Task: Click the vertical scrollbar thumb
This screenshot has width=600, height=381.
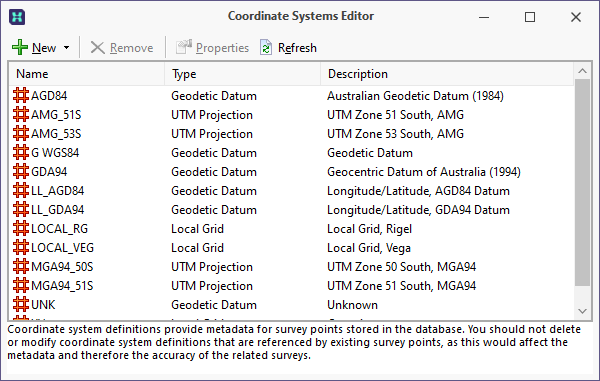Action: (582, 182)
